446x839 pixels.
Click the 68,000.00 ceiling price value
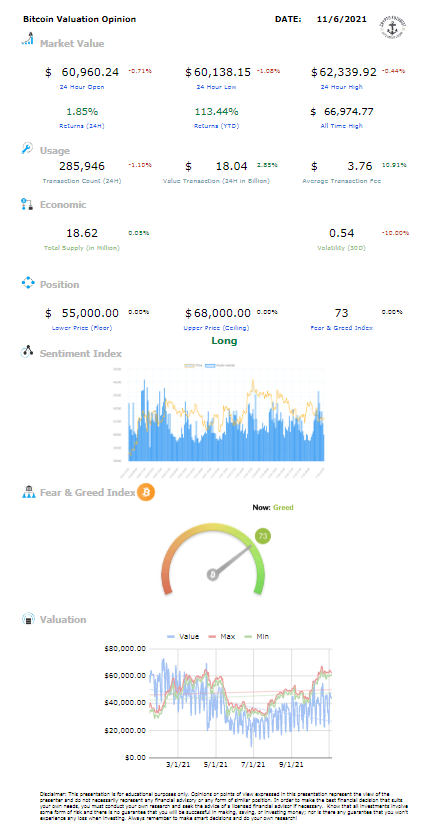pos(221,313)
